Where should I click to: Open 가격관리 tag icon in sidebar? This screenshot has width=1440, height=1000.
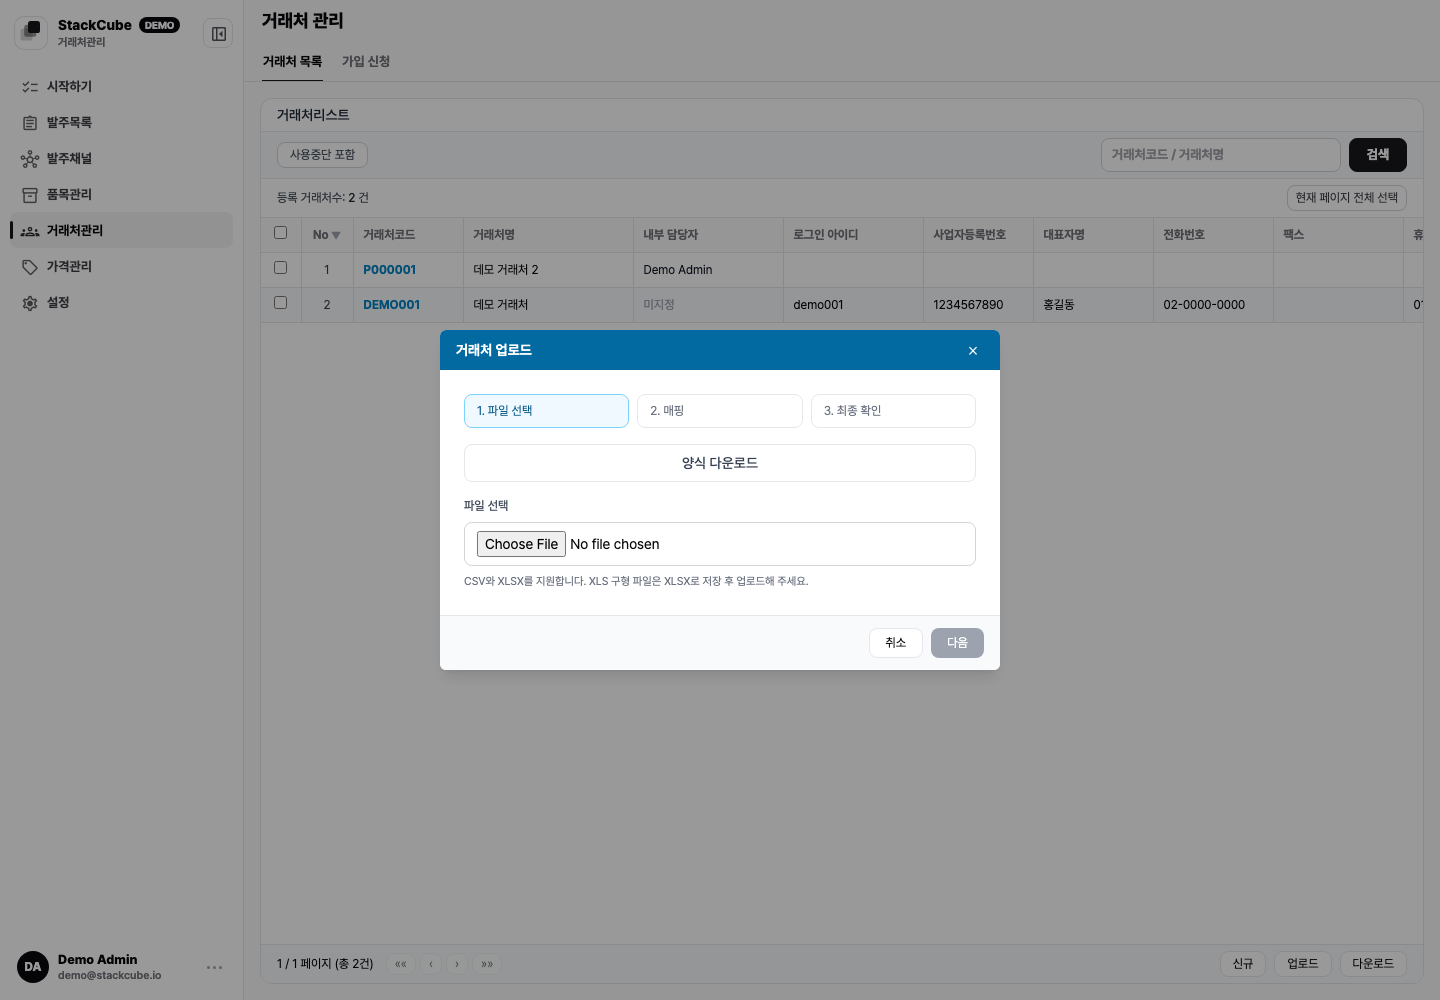pyautogui.click(x=30, y=267)
